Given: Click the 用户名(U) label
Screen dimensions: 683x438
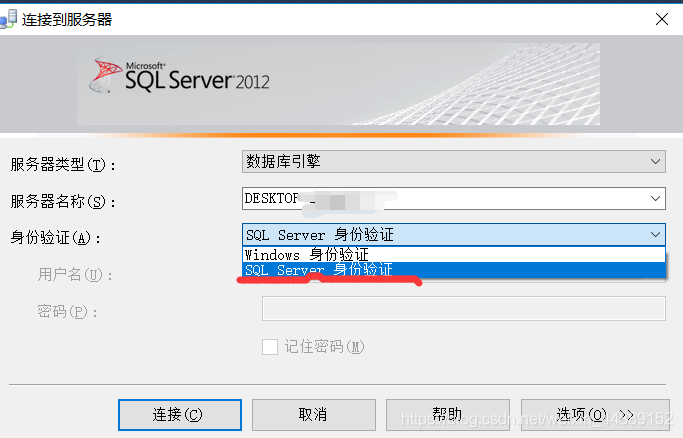Looking at the screenshot, I should 75,275.
